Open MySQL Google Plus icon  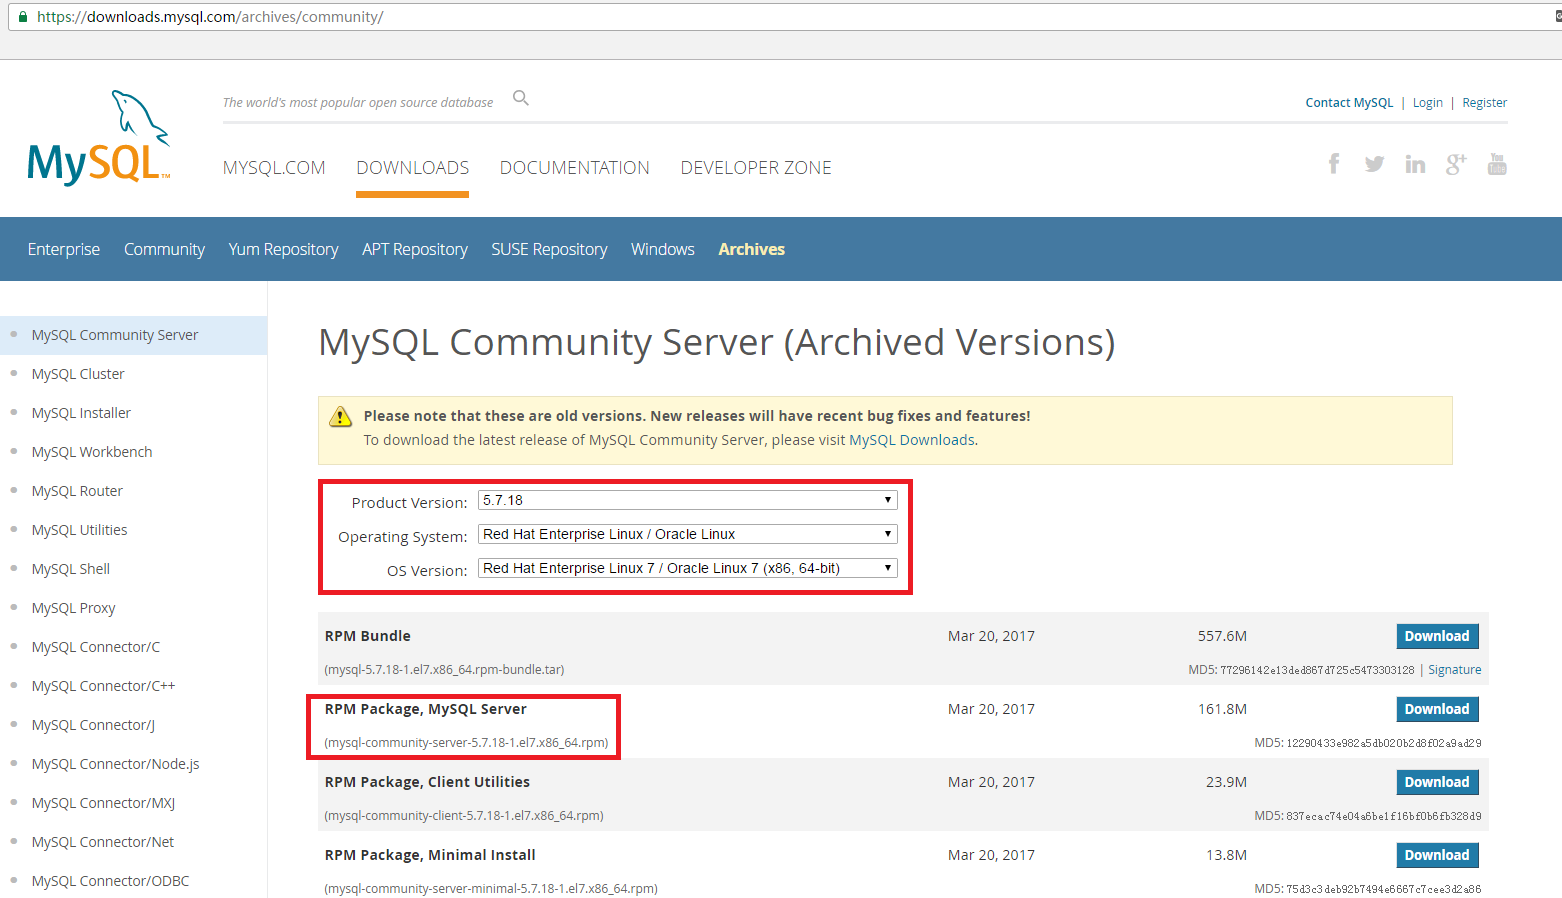click(1456, 164)
